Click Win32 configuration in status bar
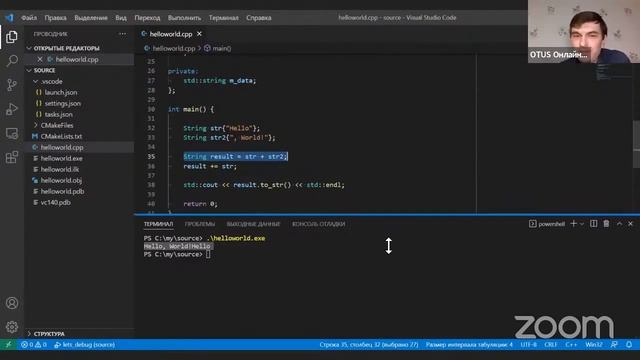Screen dimensions: 640x360 [x=594, y=344]
